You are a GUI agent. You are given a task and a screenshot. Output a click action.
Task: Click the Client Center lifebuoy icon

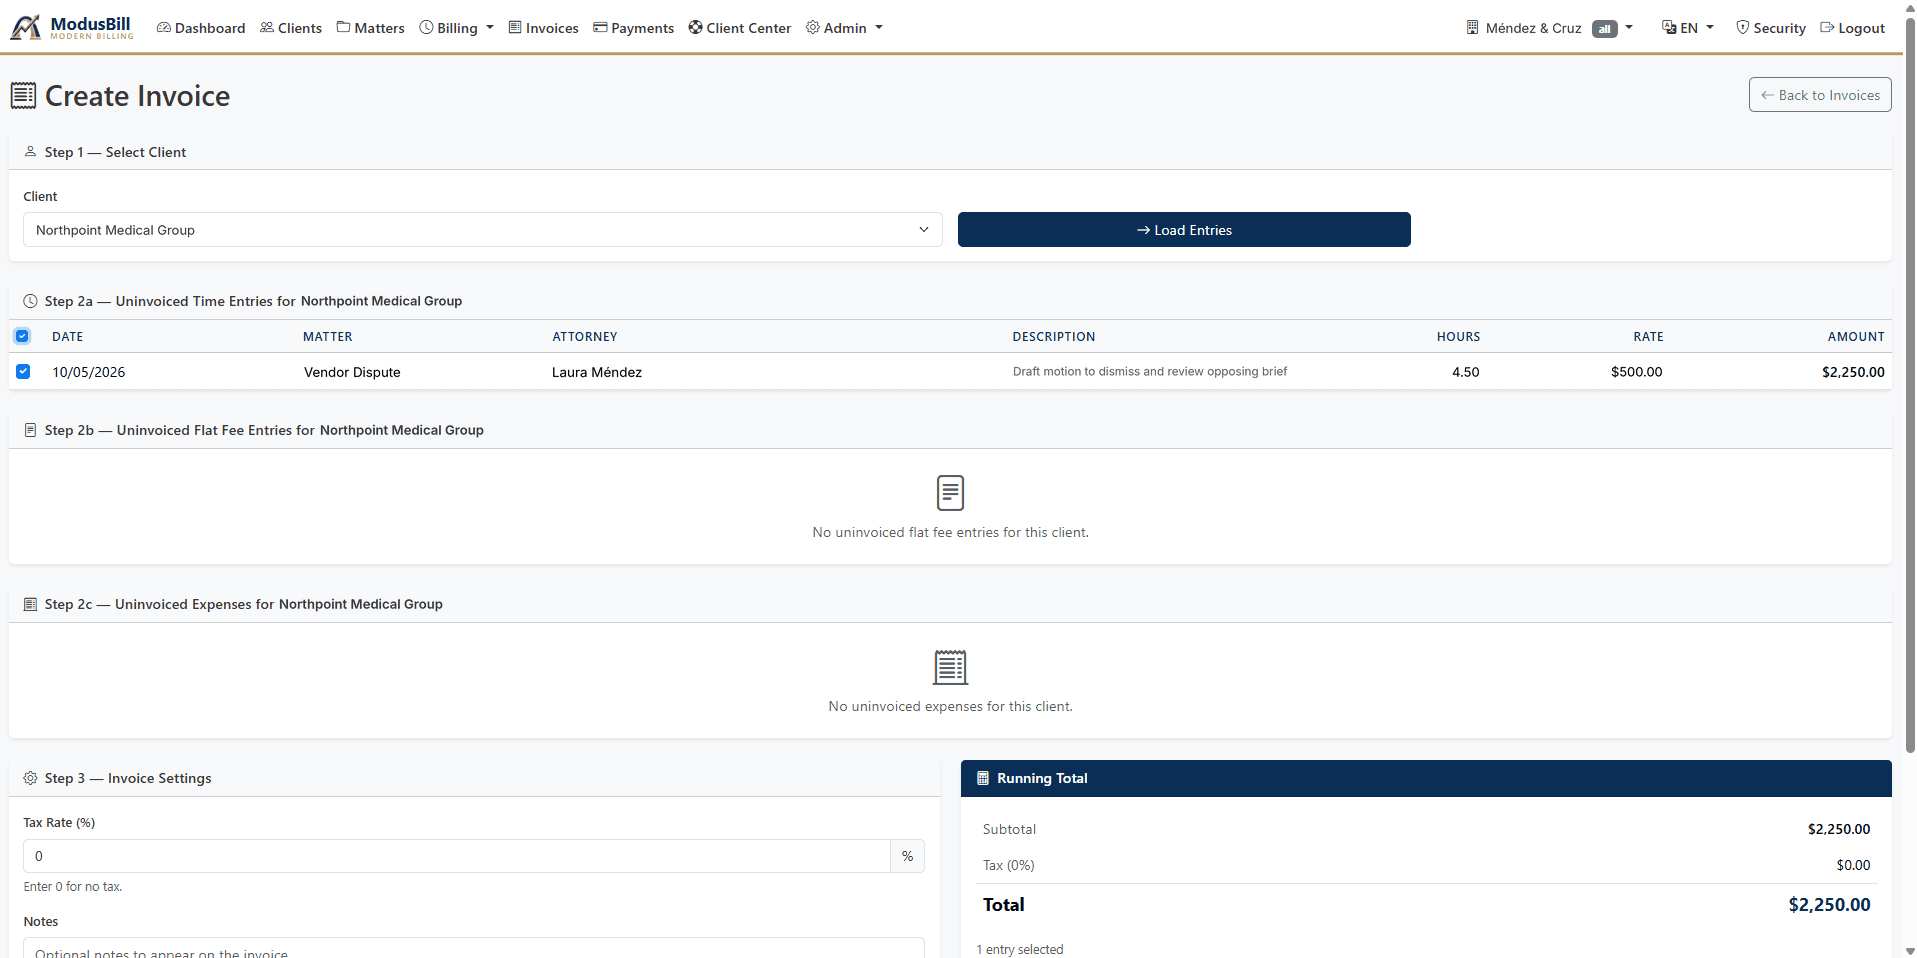pyautogui.click(x=695, y=28)
